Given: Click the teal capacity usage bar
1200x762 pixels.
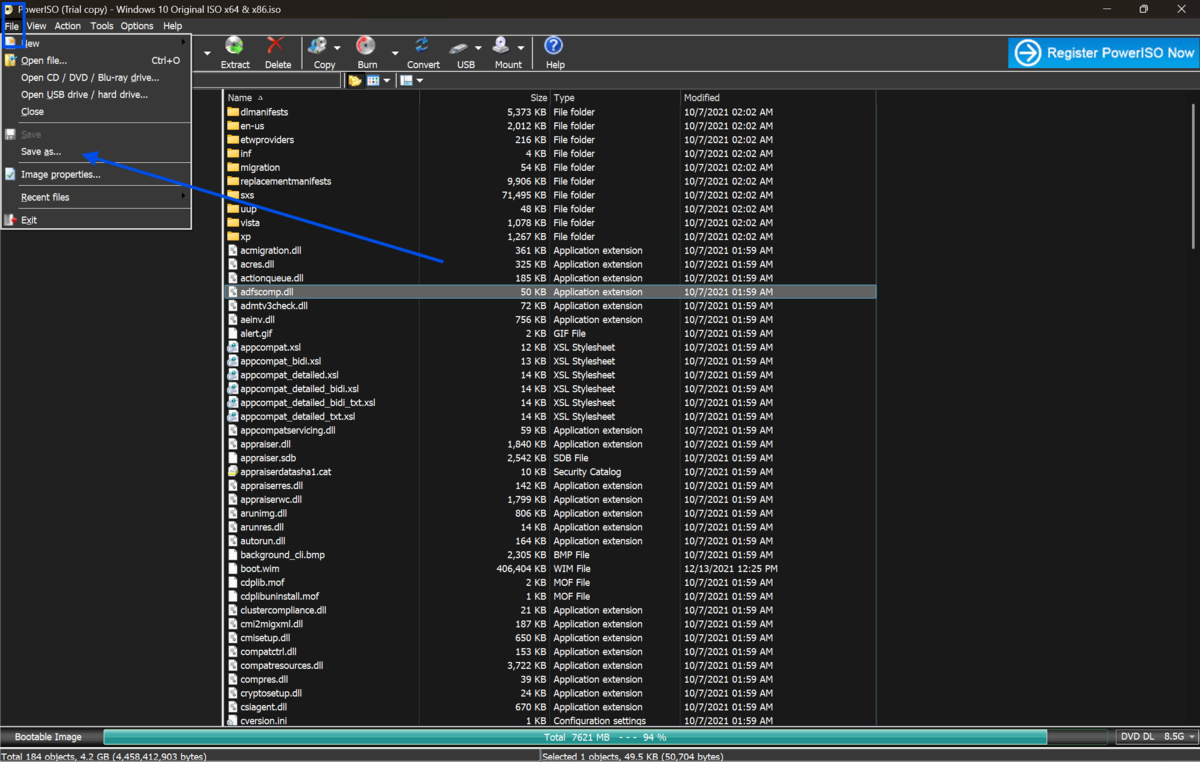Looking at the screenshot, I should click(575, 736).
